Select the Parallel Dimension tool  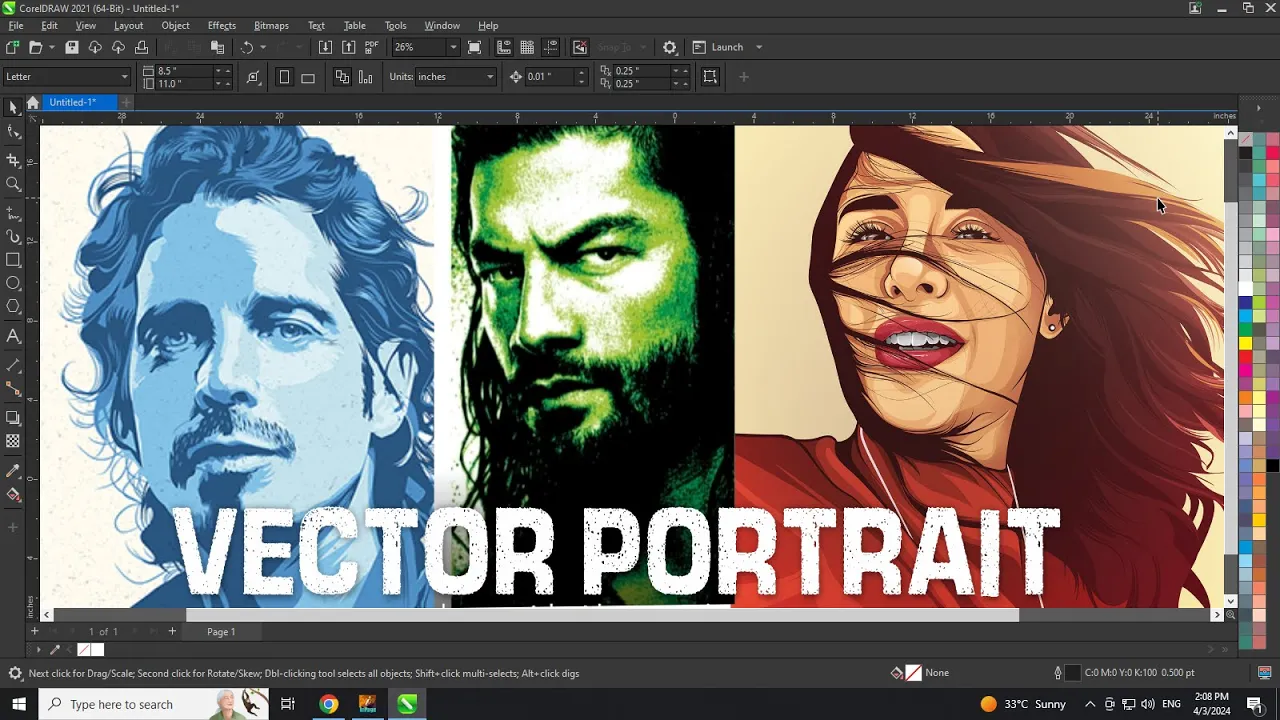[13, 365]
